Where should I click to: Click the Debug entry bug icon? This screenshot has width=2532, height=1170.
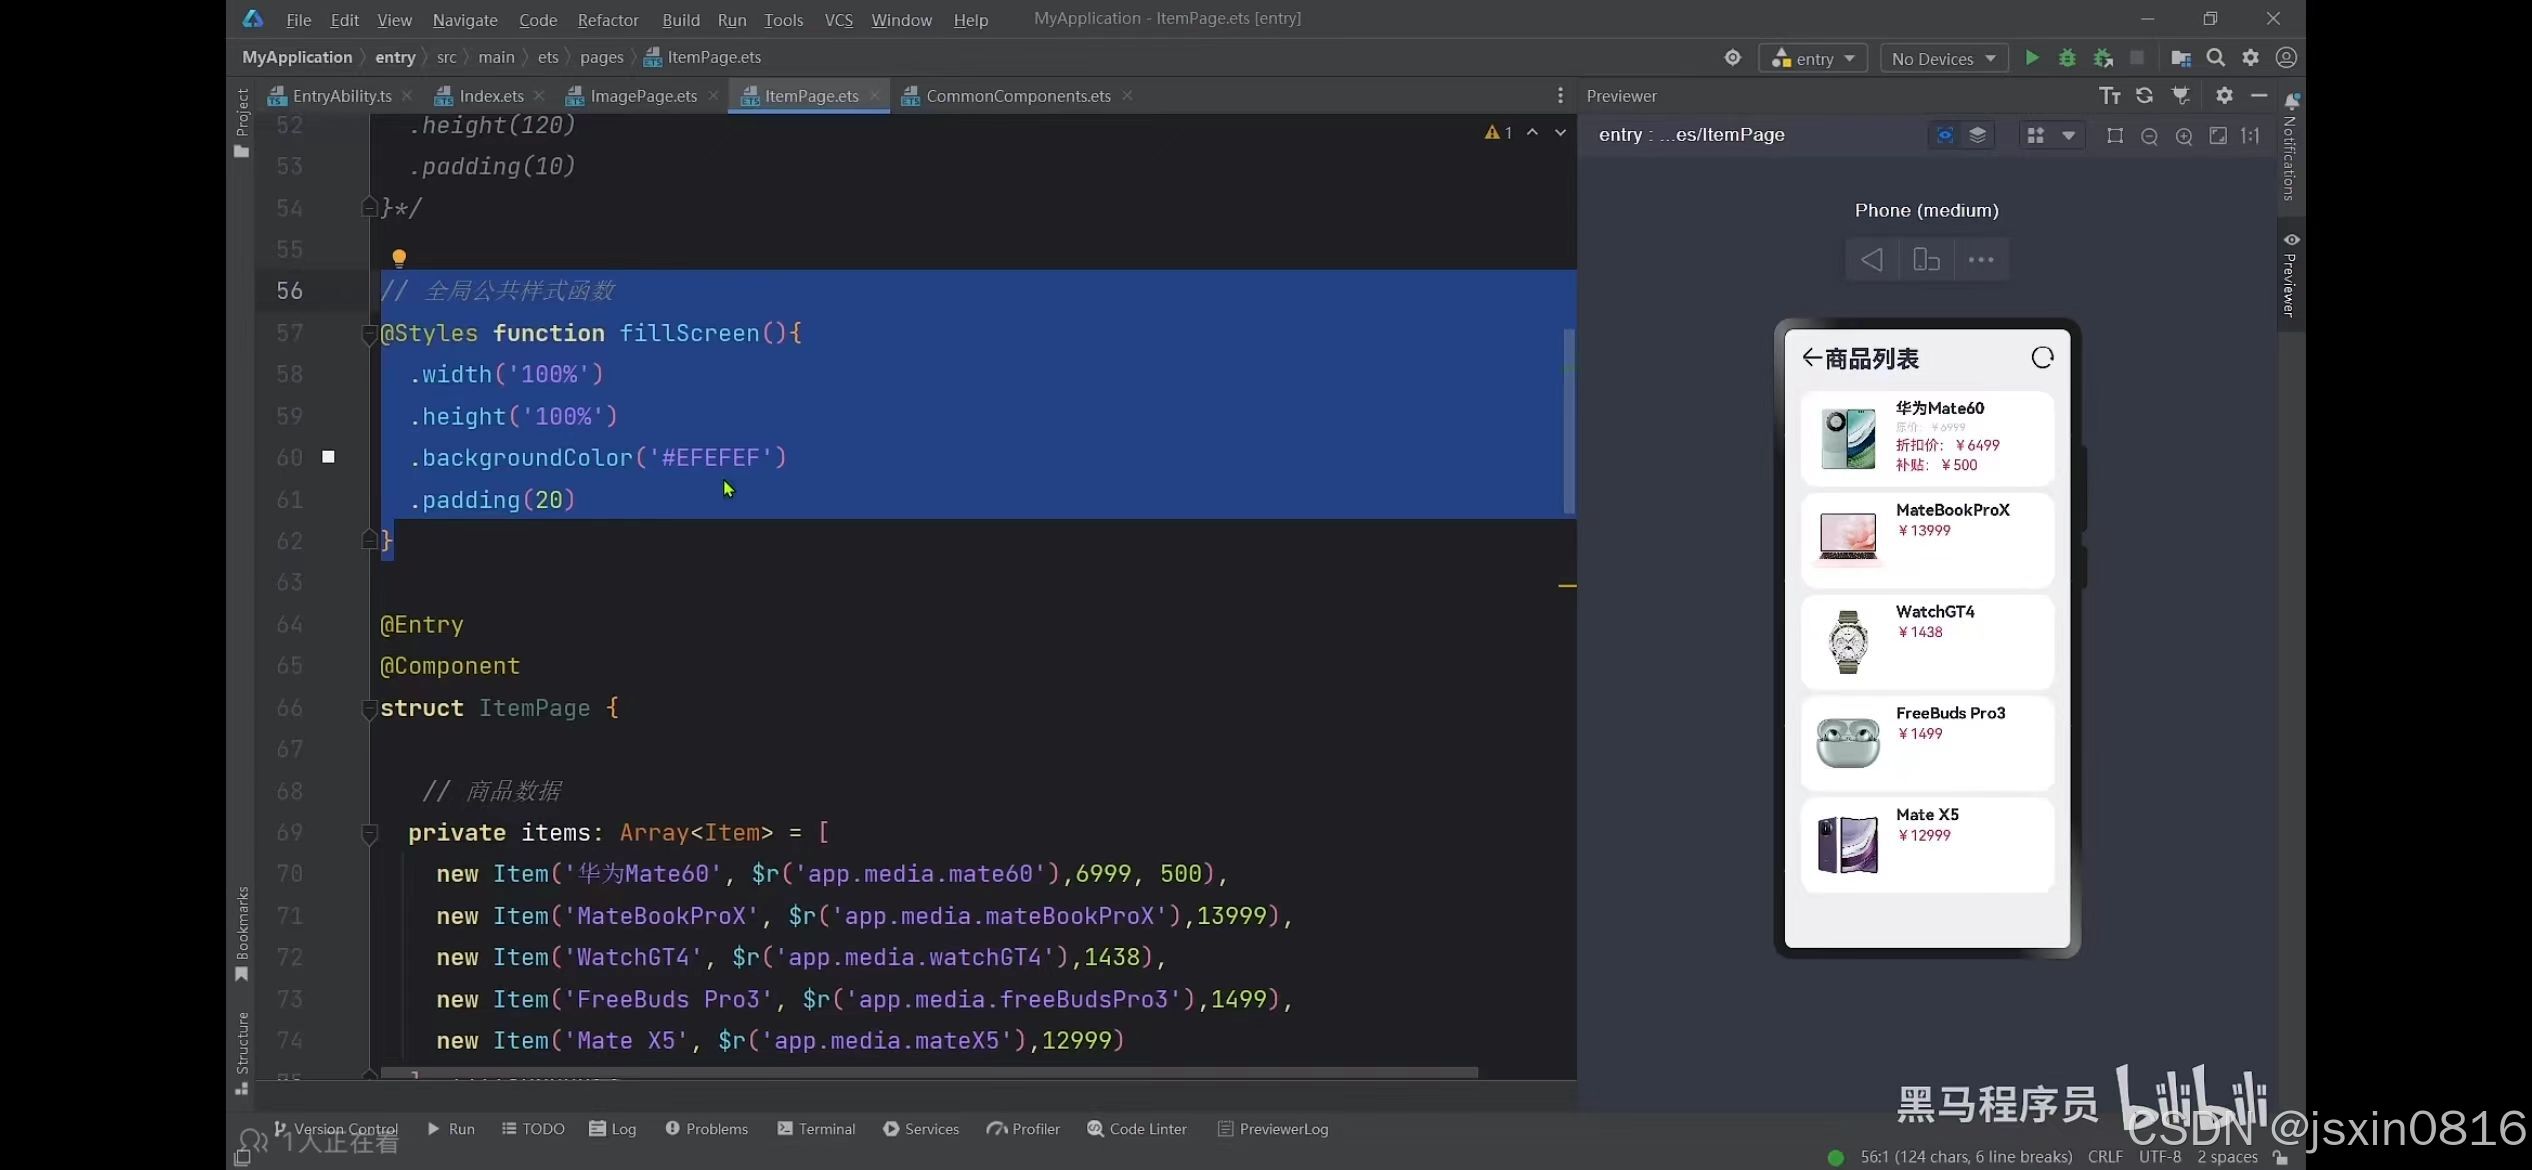[x=2067, y=58]
